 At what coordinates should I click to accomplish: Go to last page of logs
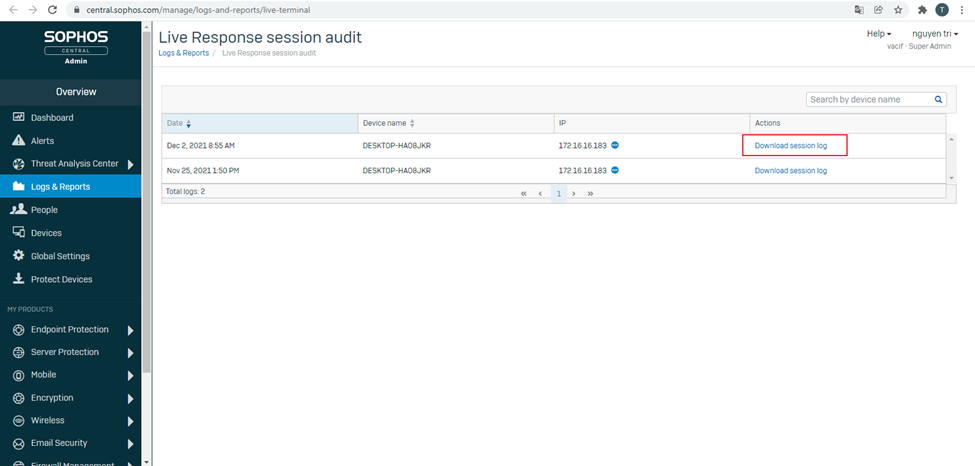pos(590,193)
